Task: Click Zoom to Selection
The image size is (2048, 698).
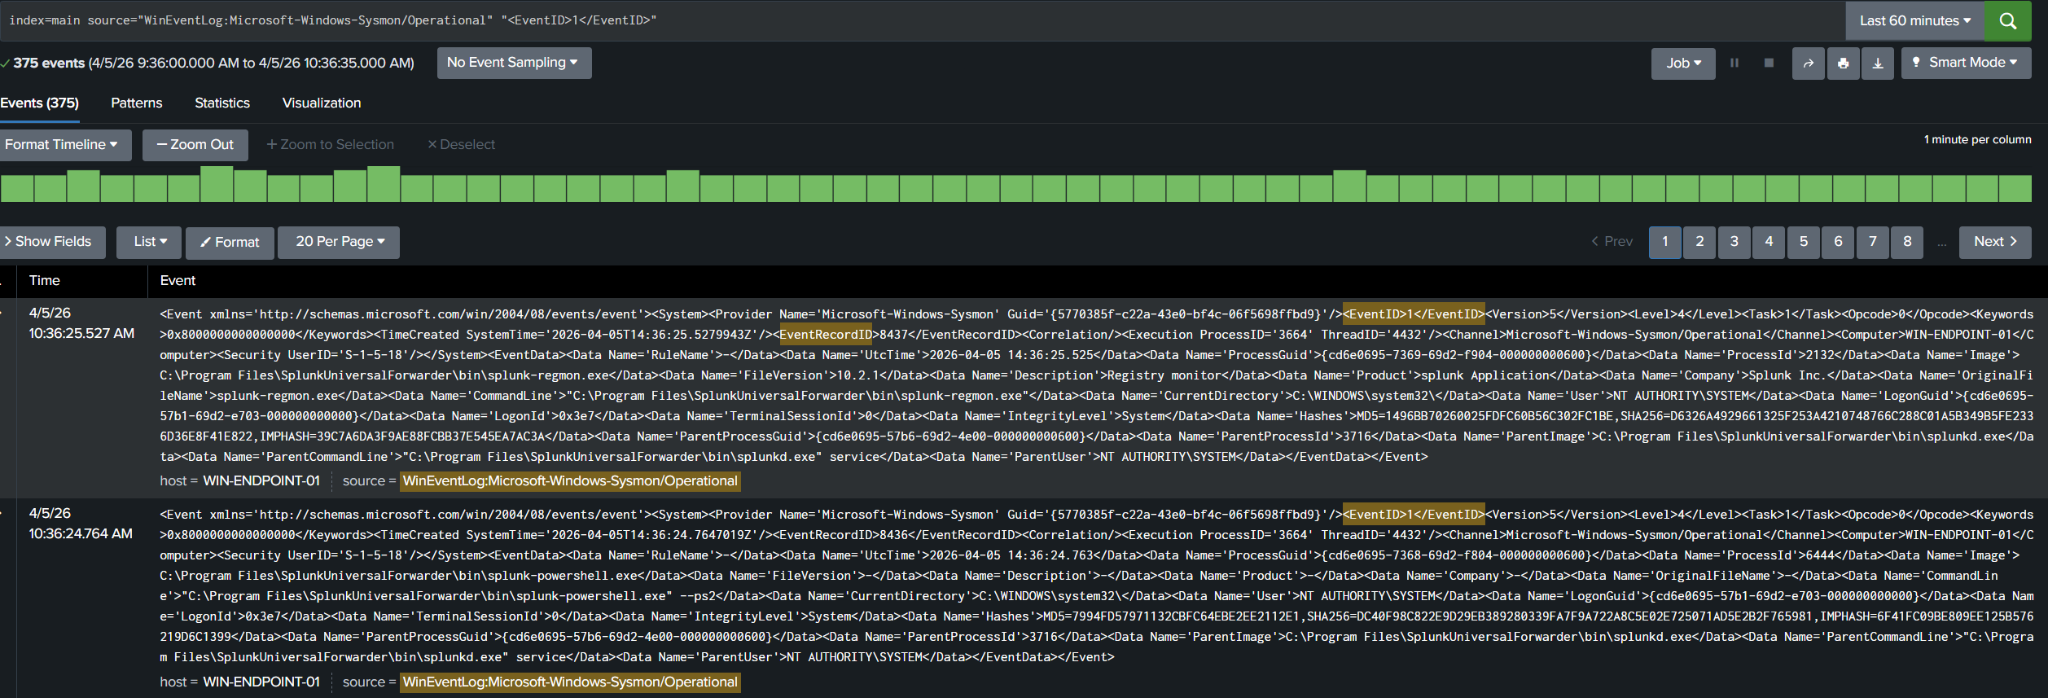Action: 330,145
